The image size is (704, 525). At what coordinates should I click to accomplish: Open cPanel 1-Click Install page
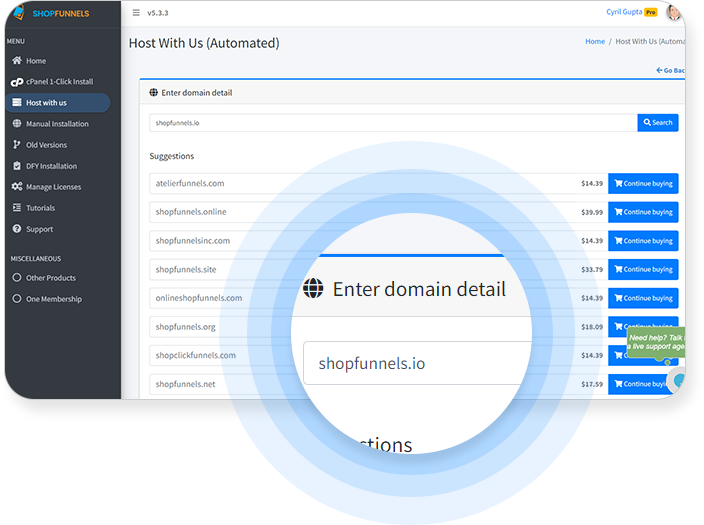click(58, 82)
